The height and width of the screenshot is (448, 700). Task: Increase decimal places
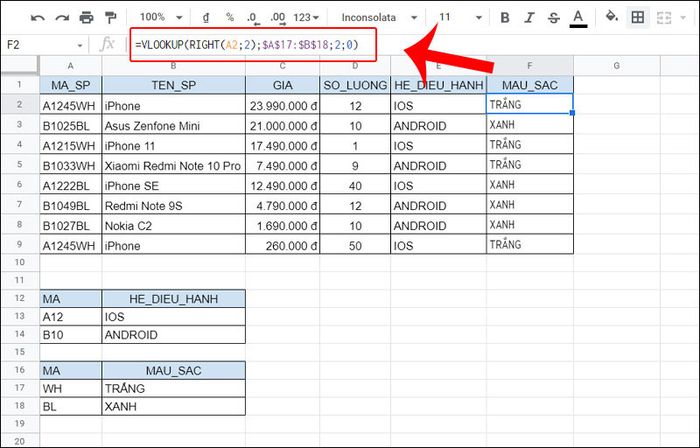tap(278, 18)
